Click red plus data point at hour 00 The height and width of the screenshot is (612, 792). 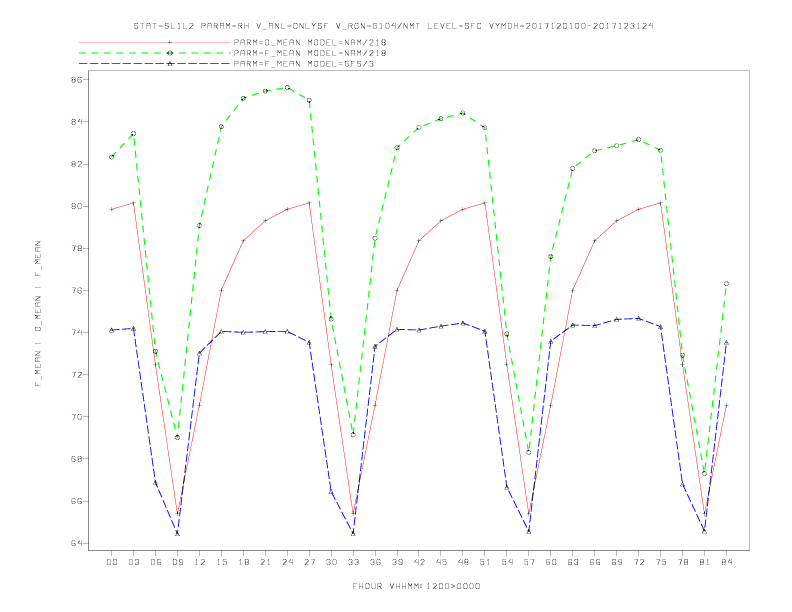pos(112,209)
